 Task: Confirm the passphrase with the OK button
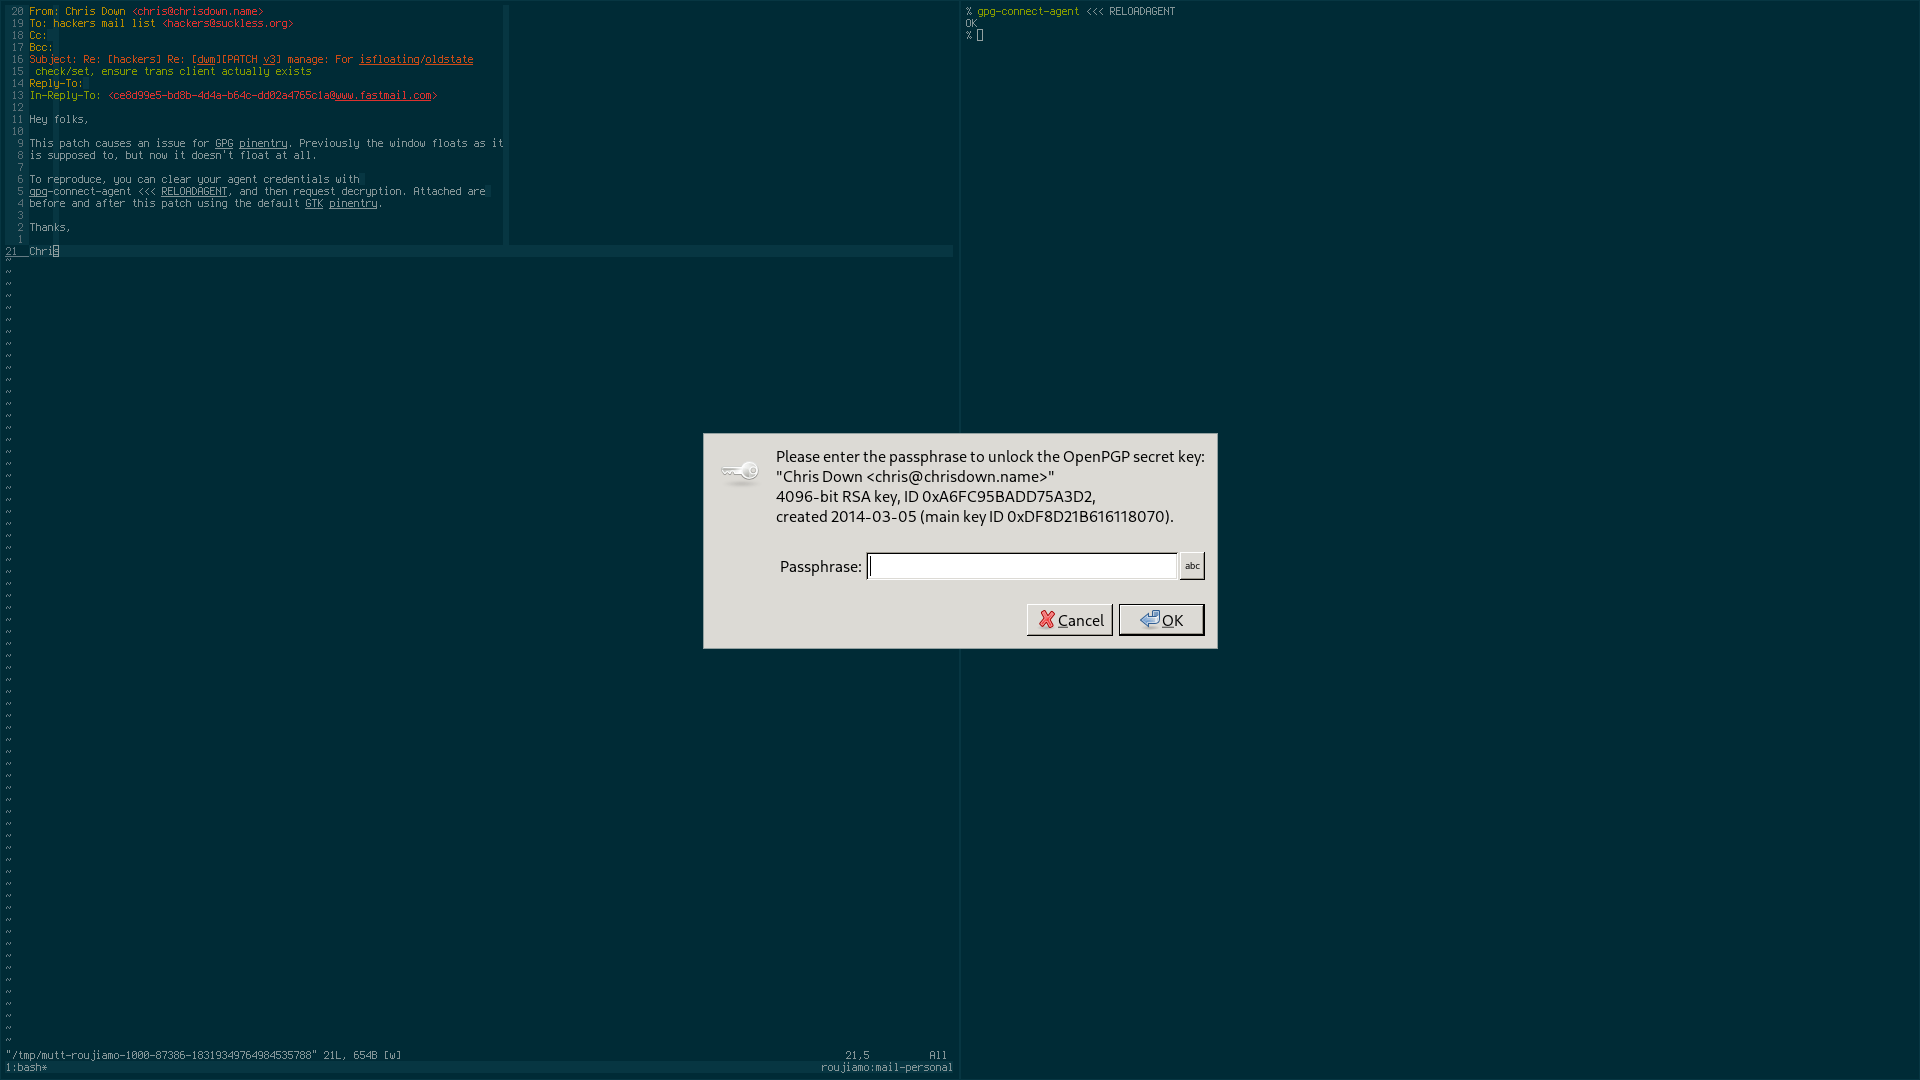[x=1161, y=620]
